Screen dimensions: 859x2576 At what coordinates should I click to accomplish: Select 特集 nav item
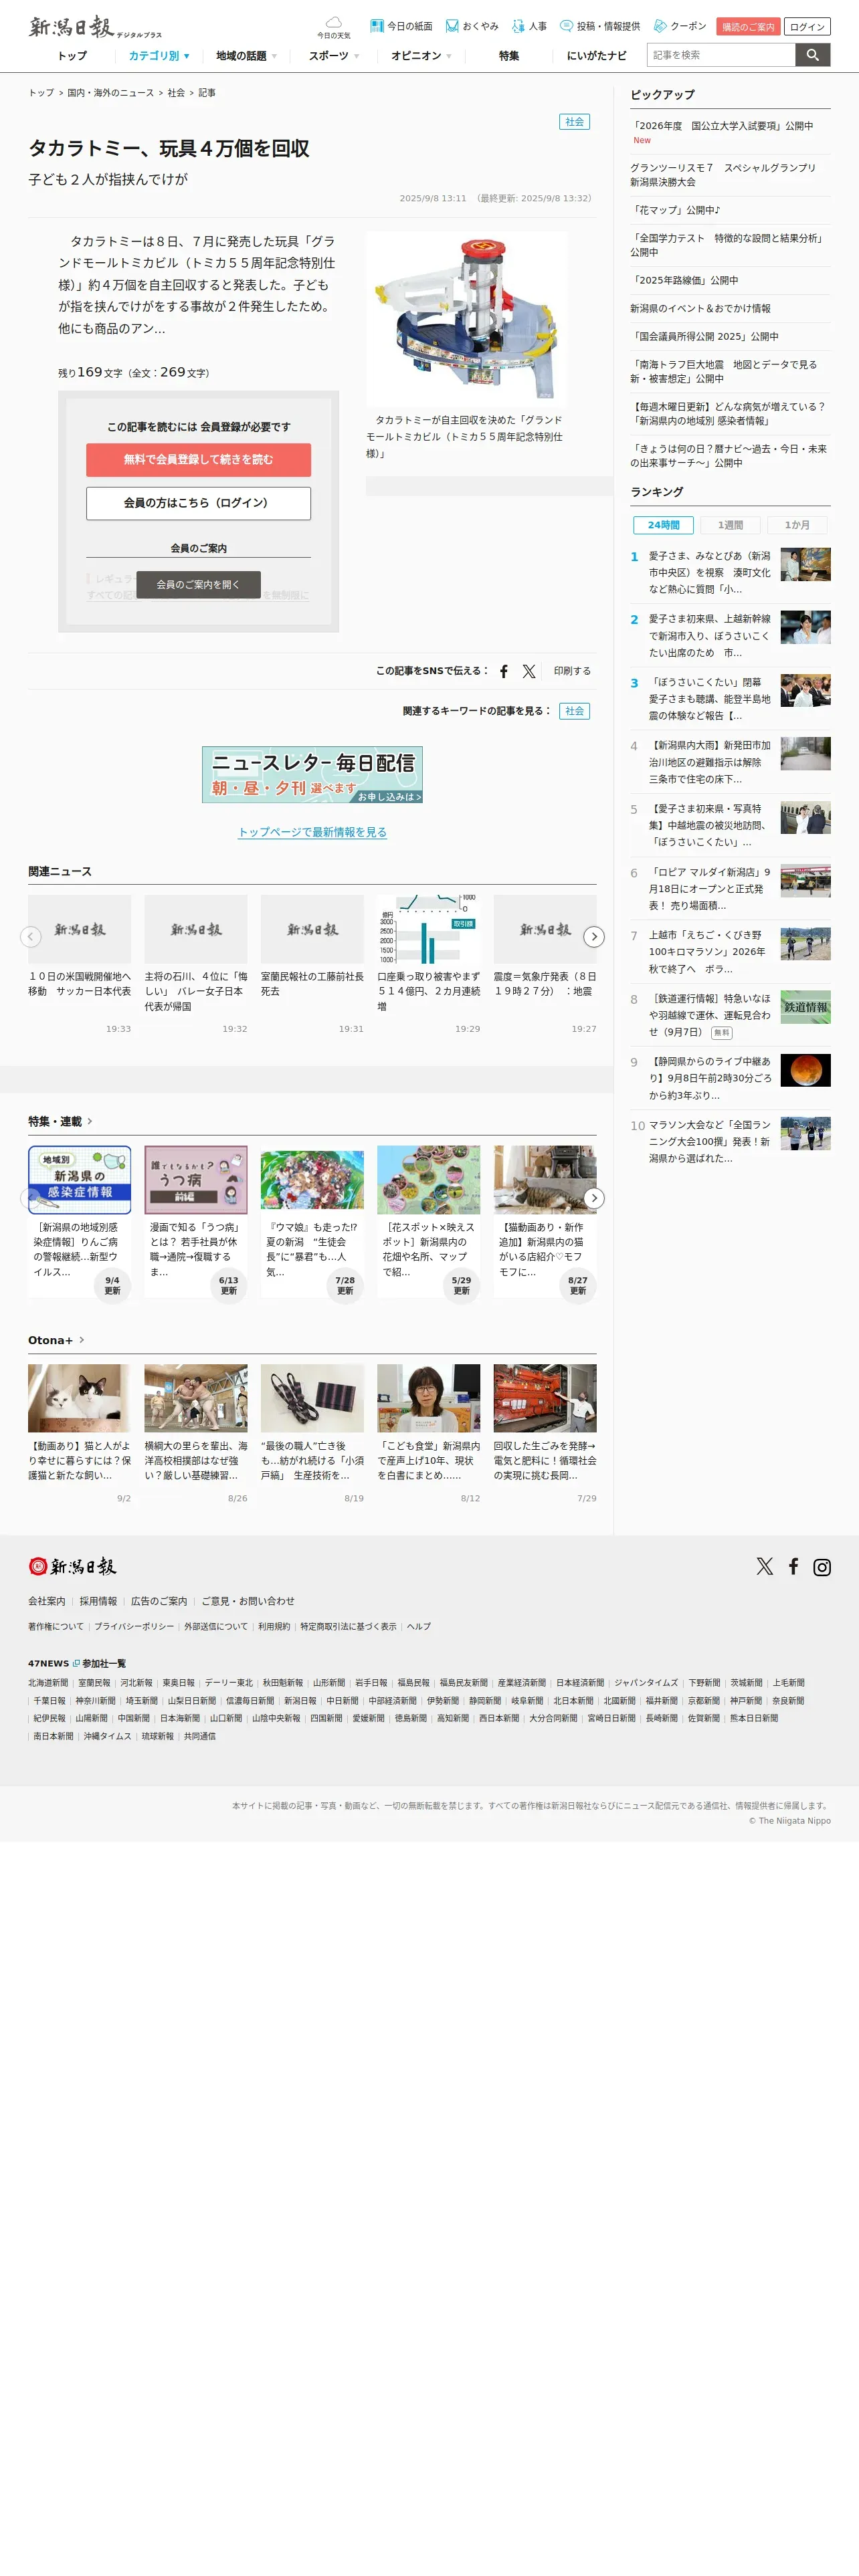coord(509,56)
